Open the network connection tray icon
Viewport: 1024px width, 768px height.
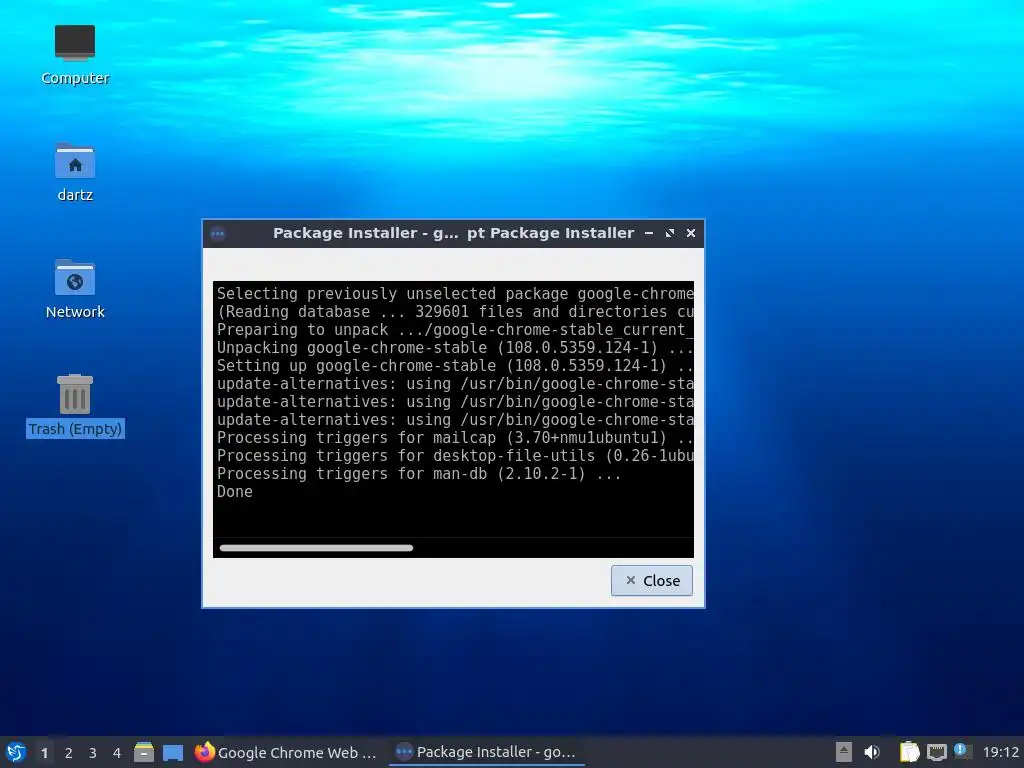pos(936,752)
